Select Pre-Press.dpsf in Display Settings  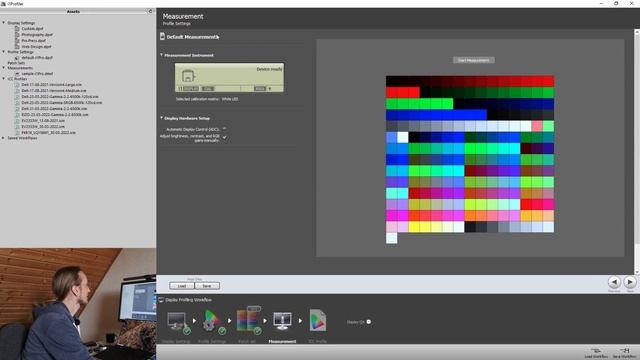pyautogui.click(x=33, y=41)
